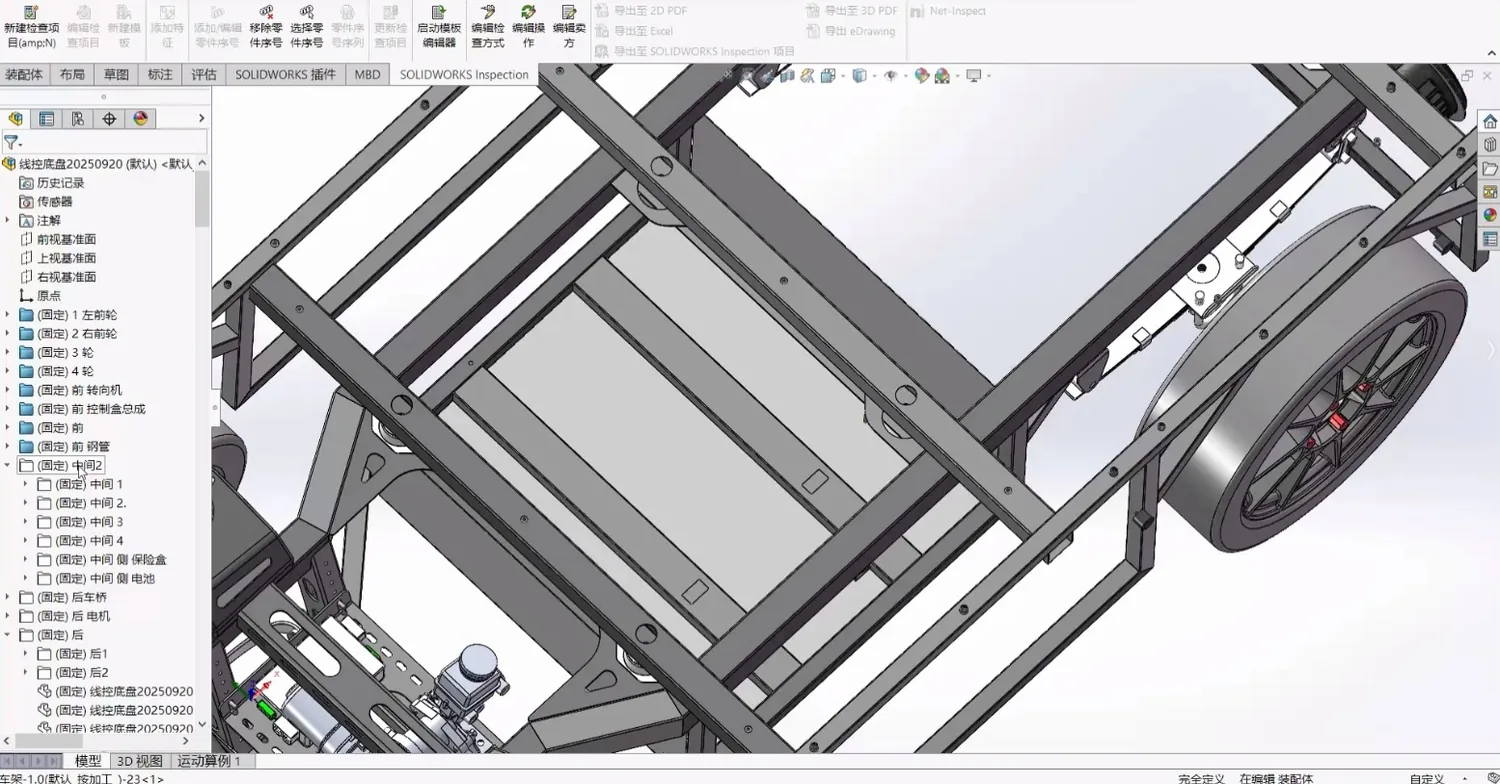1500x784 pixels.
Task: Click the filter funnel icon in tree
Action: pyautogui.click(x=11, y=144)
